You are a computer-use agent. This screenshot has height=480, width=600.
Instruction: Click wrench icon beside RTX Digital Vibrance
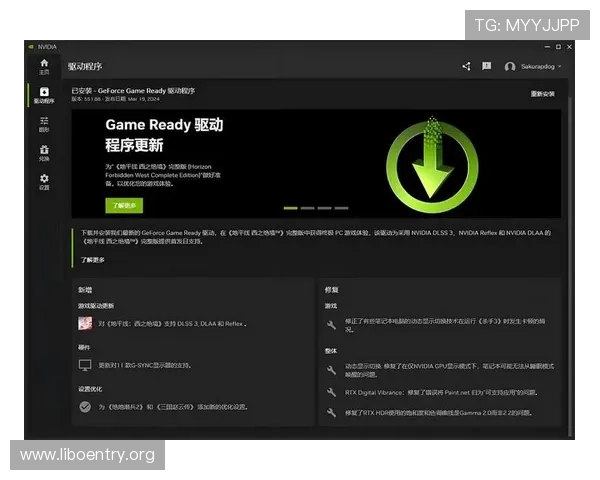coord(331,392)
